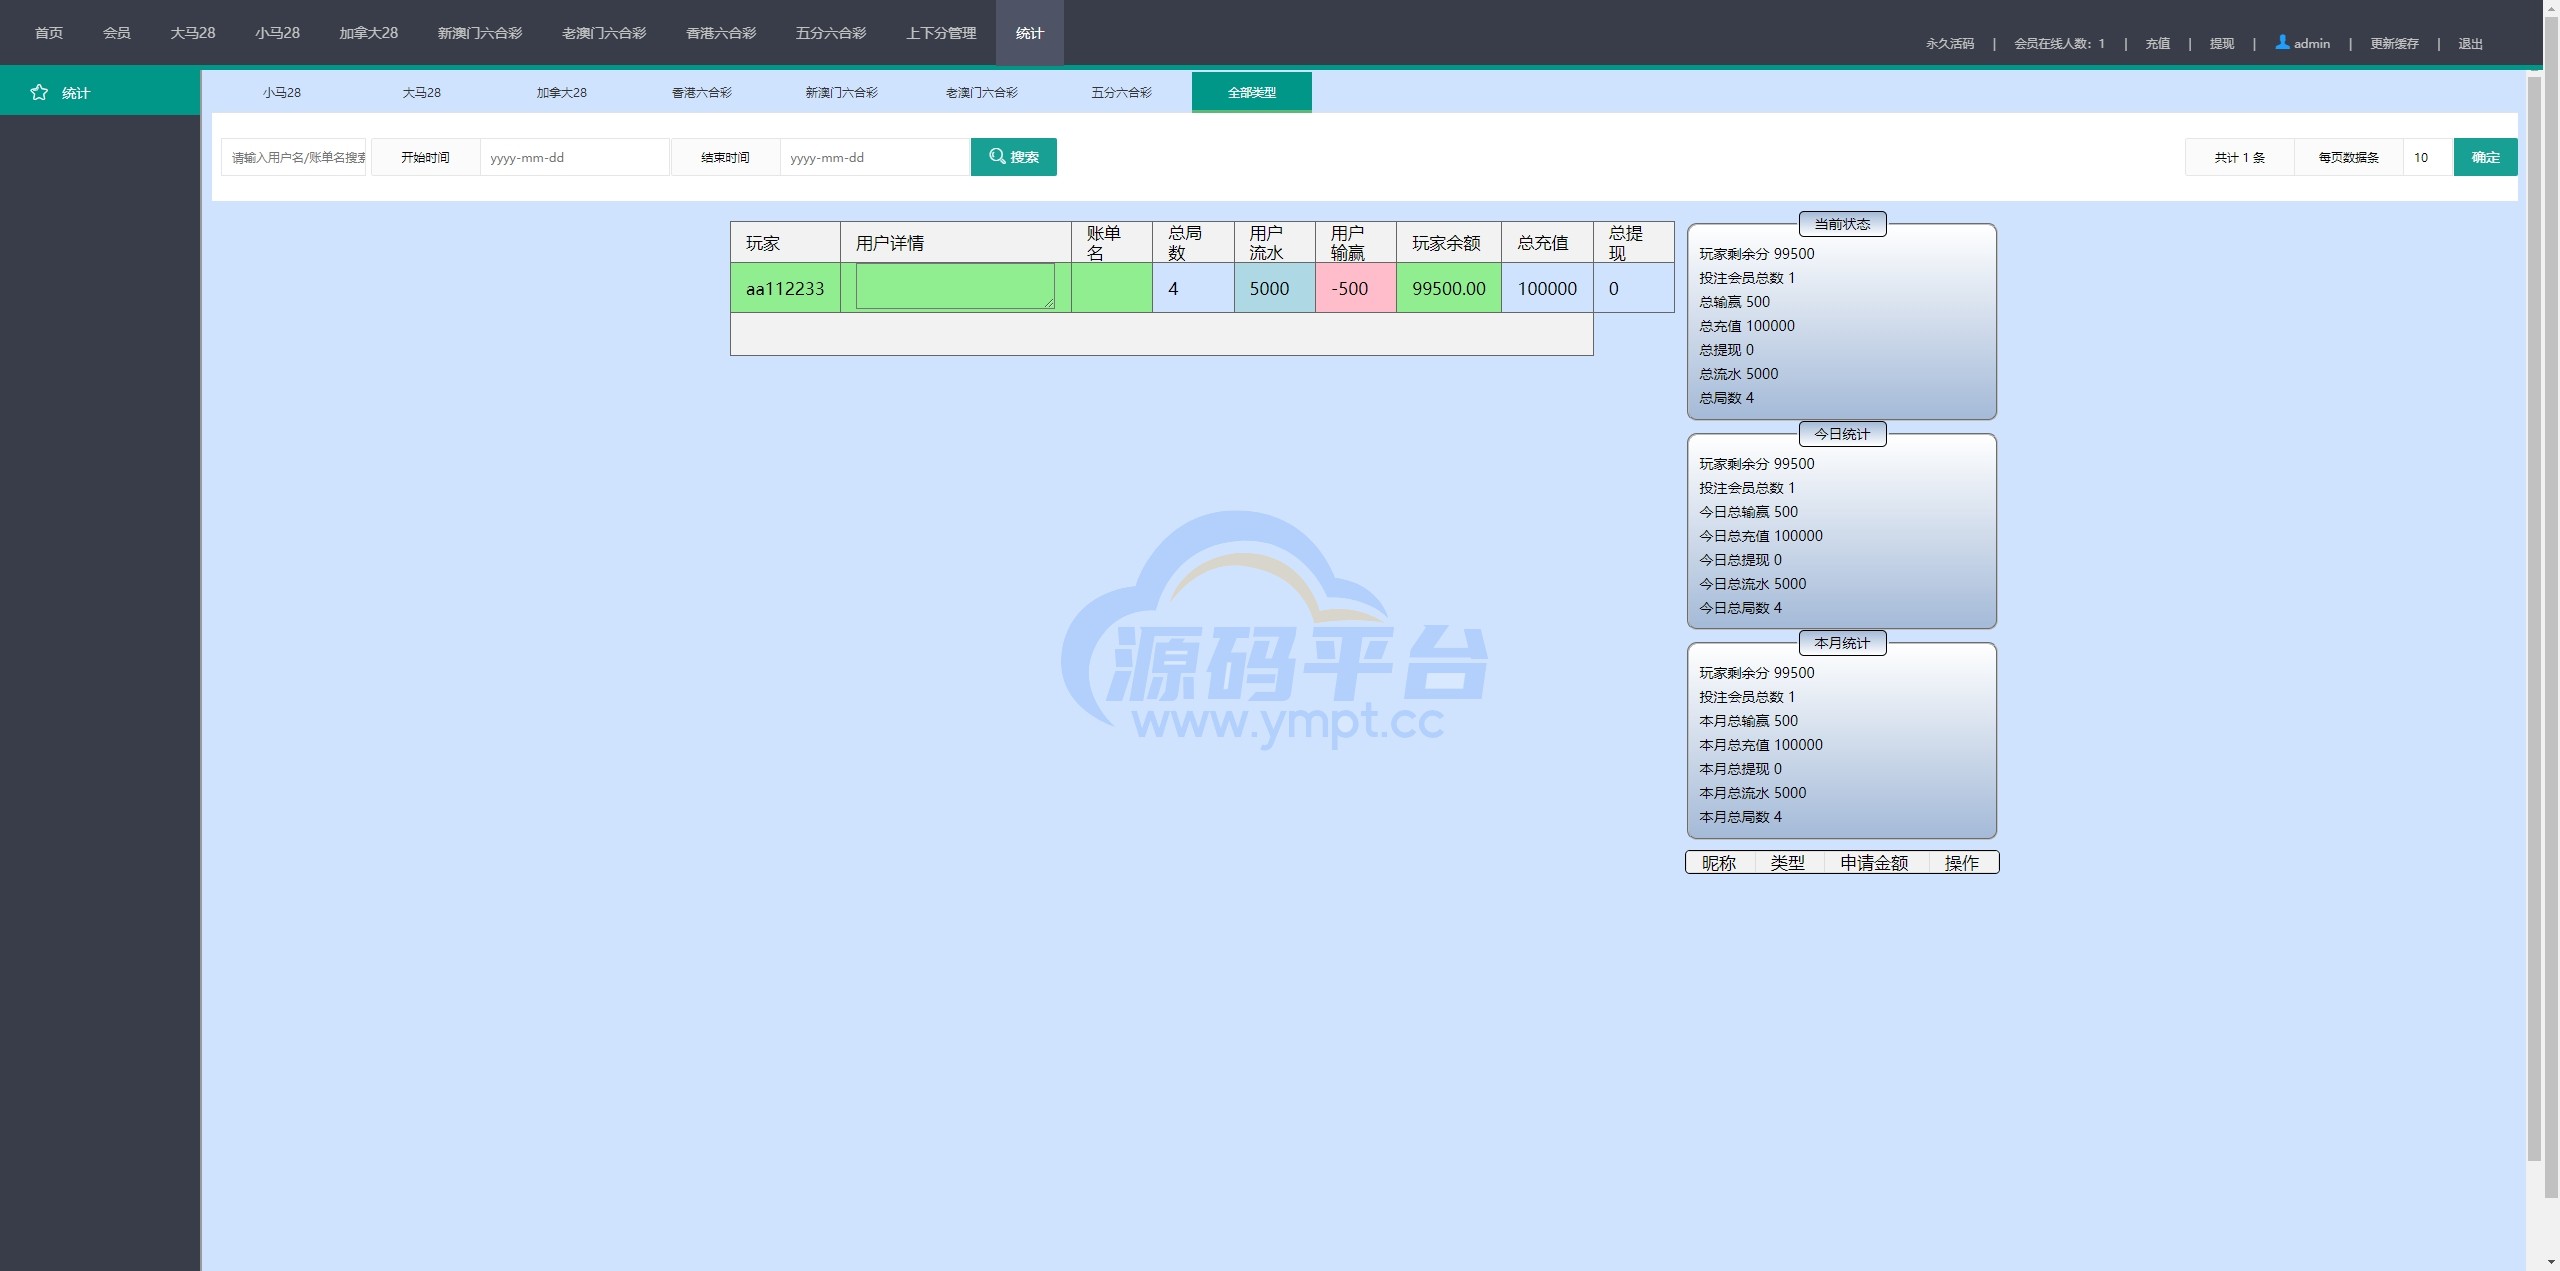This screenshot has width=2560, height=1271.
Task: Click the 确定 confirm button
Action: [x=2485, y=157]
